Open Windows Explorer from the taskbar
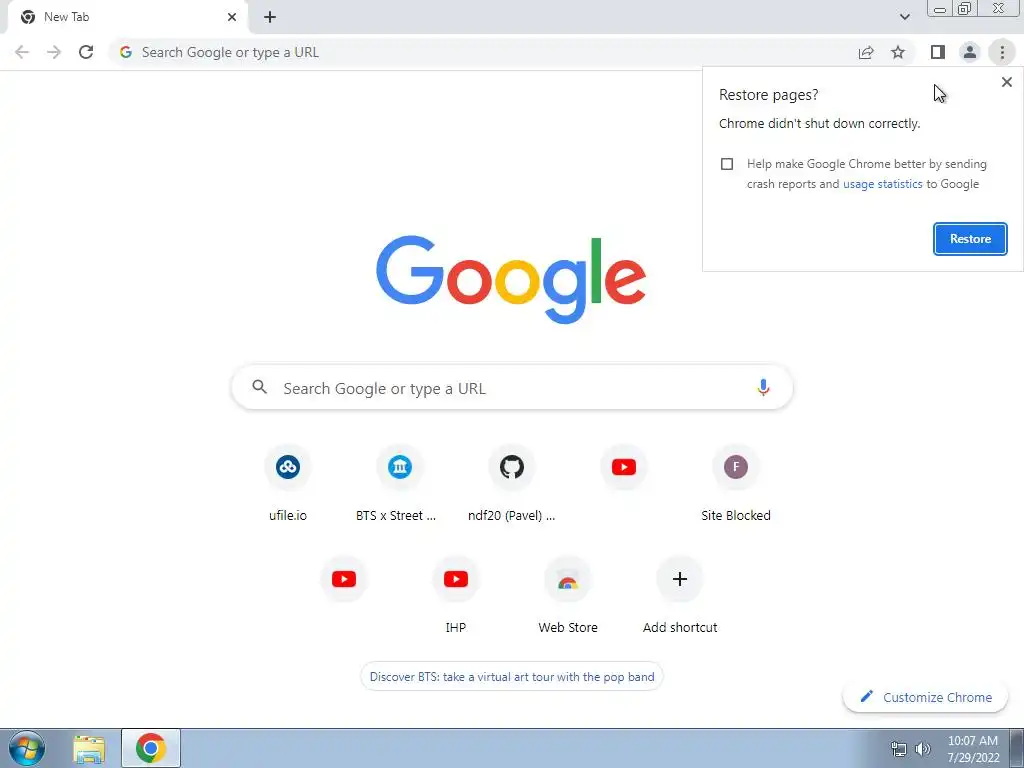 [89, 749]
